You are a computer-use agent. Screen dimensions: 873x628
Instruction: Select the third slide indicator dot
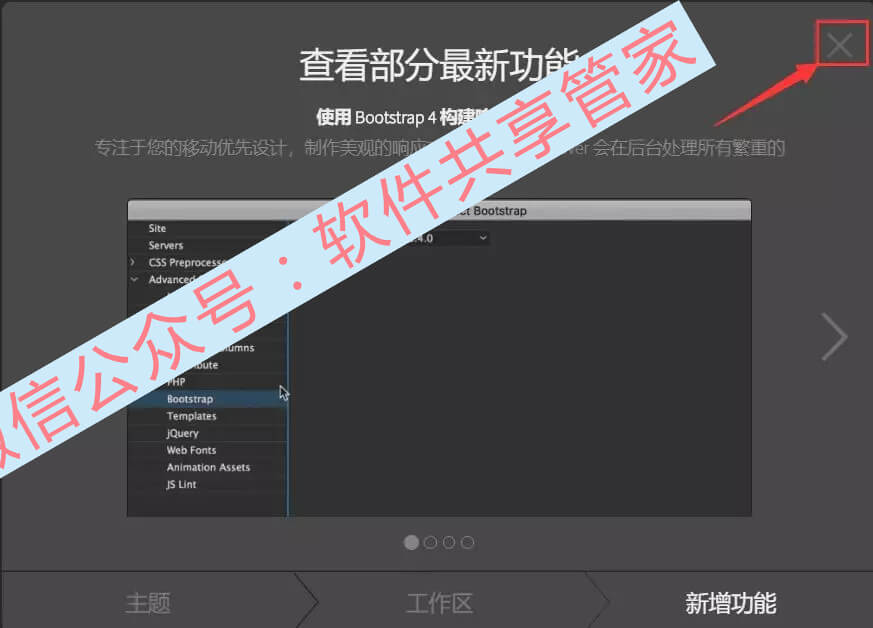449,542
